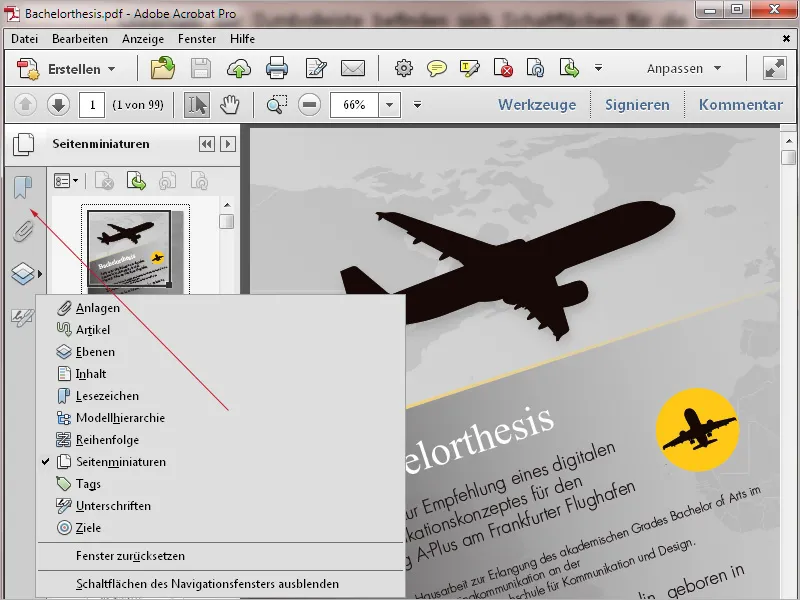Choose Inhalt in the context menu
The image size is (800, 600).
pyautogui.click(x=221, y=374)
